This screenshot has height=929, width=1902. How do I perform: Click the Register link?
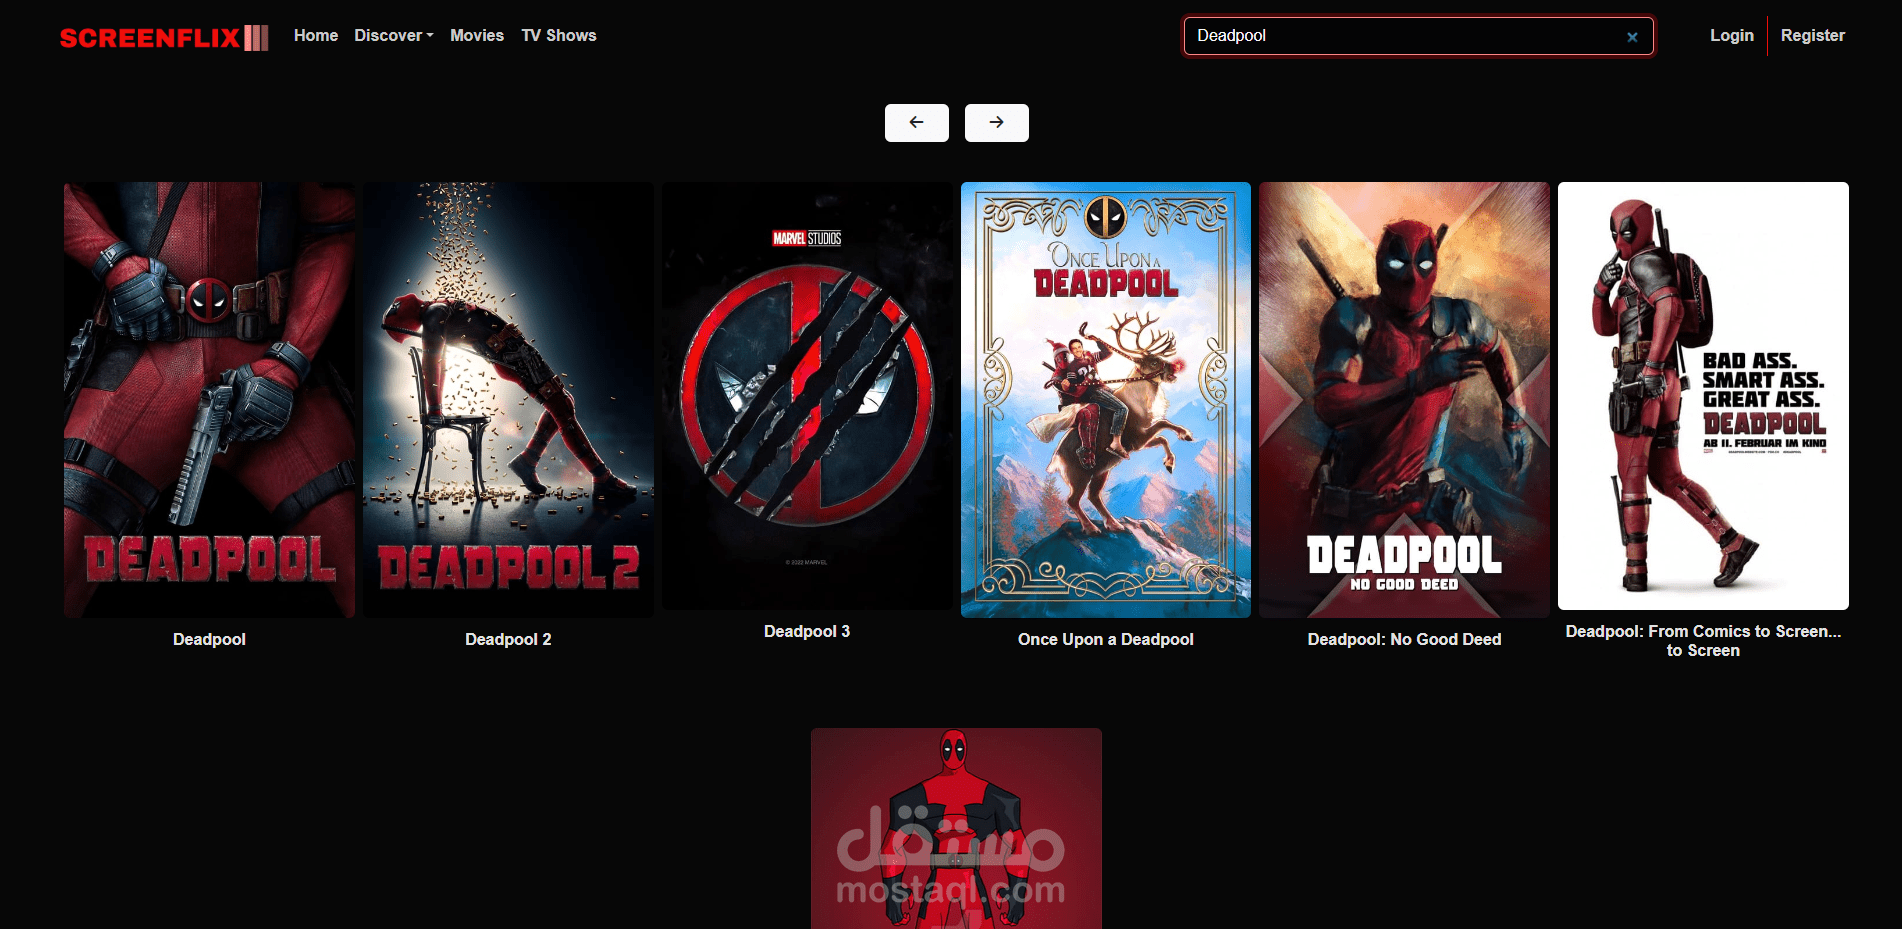(x=1813, y=35)
